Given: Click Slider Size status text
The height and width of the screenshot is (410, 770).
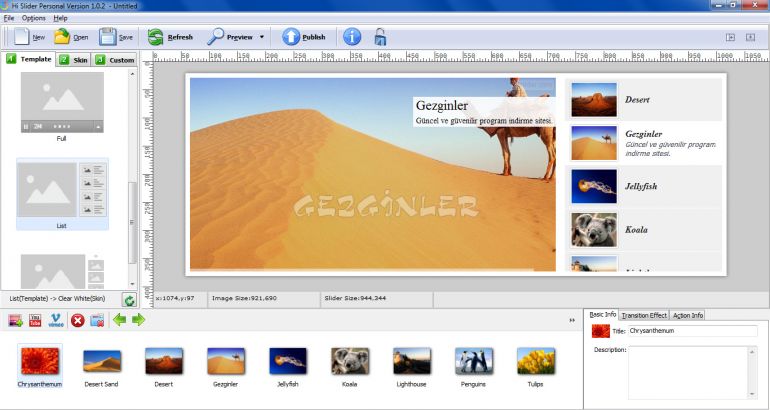Looking at the screenshot, I should 355,298.
